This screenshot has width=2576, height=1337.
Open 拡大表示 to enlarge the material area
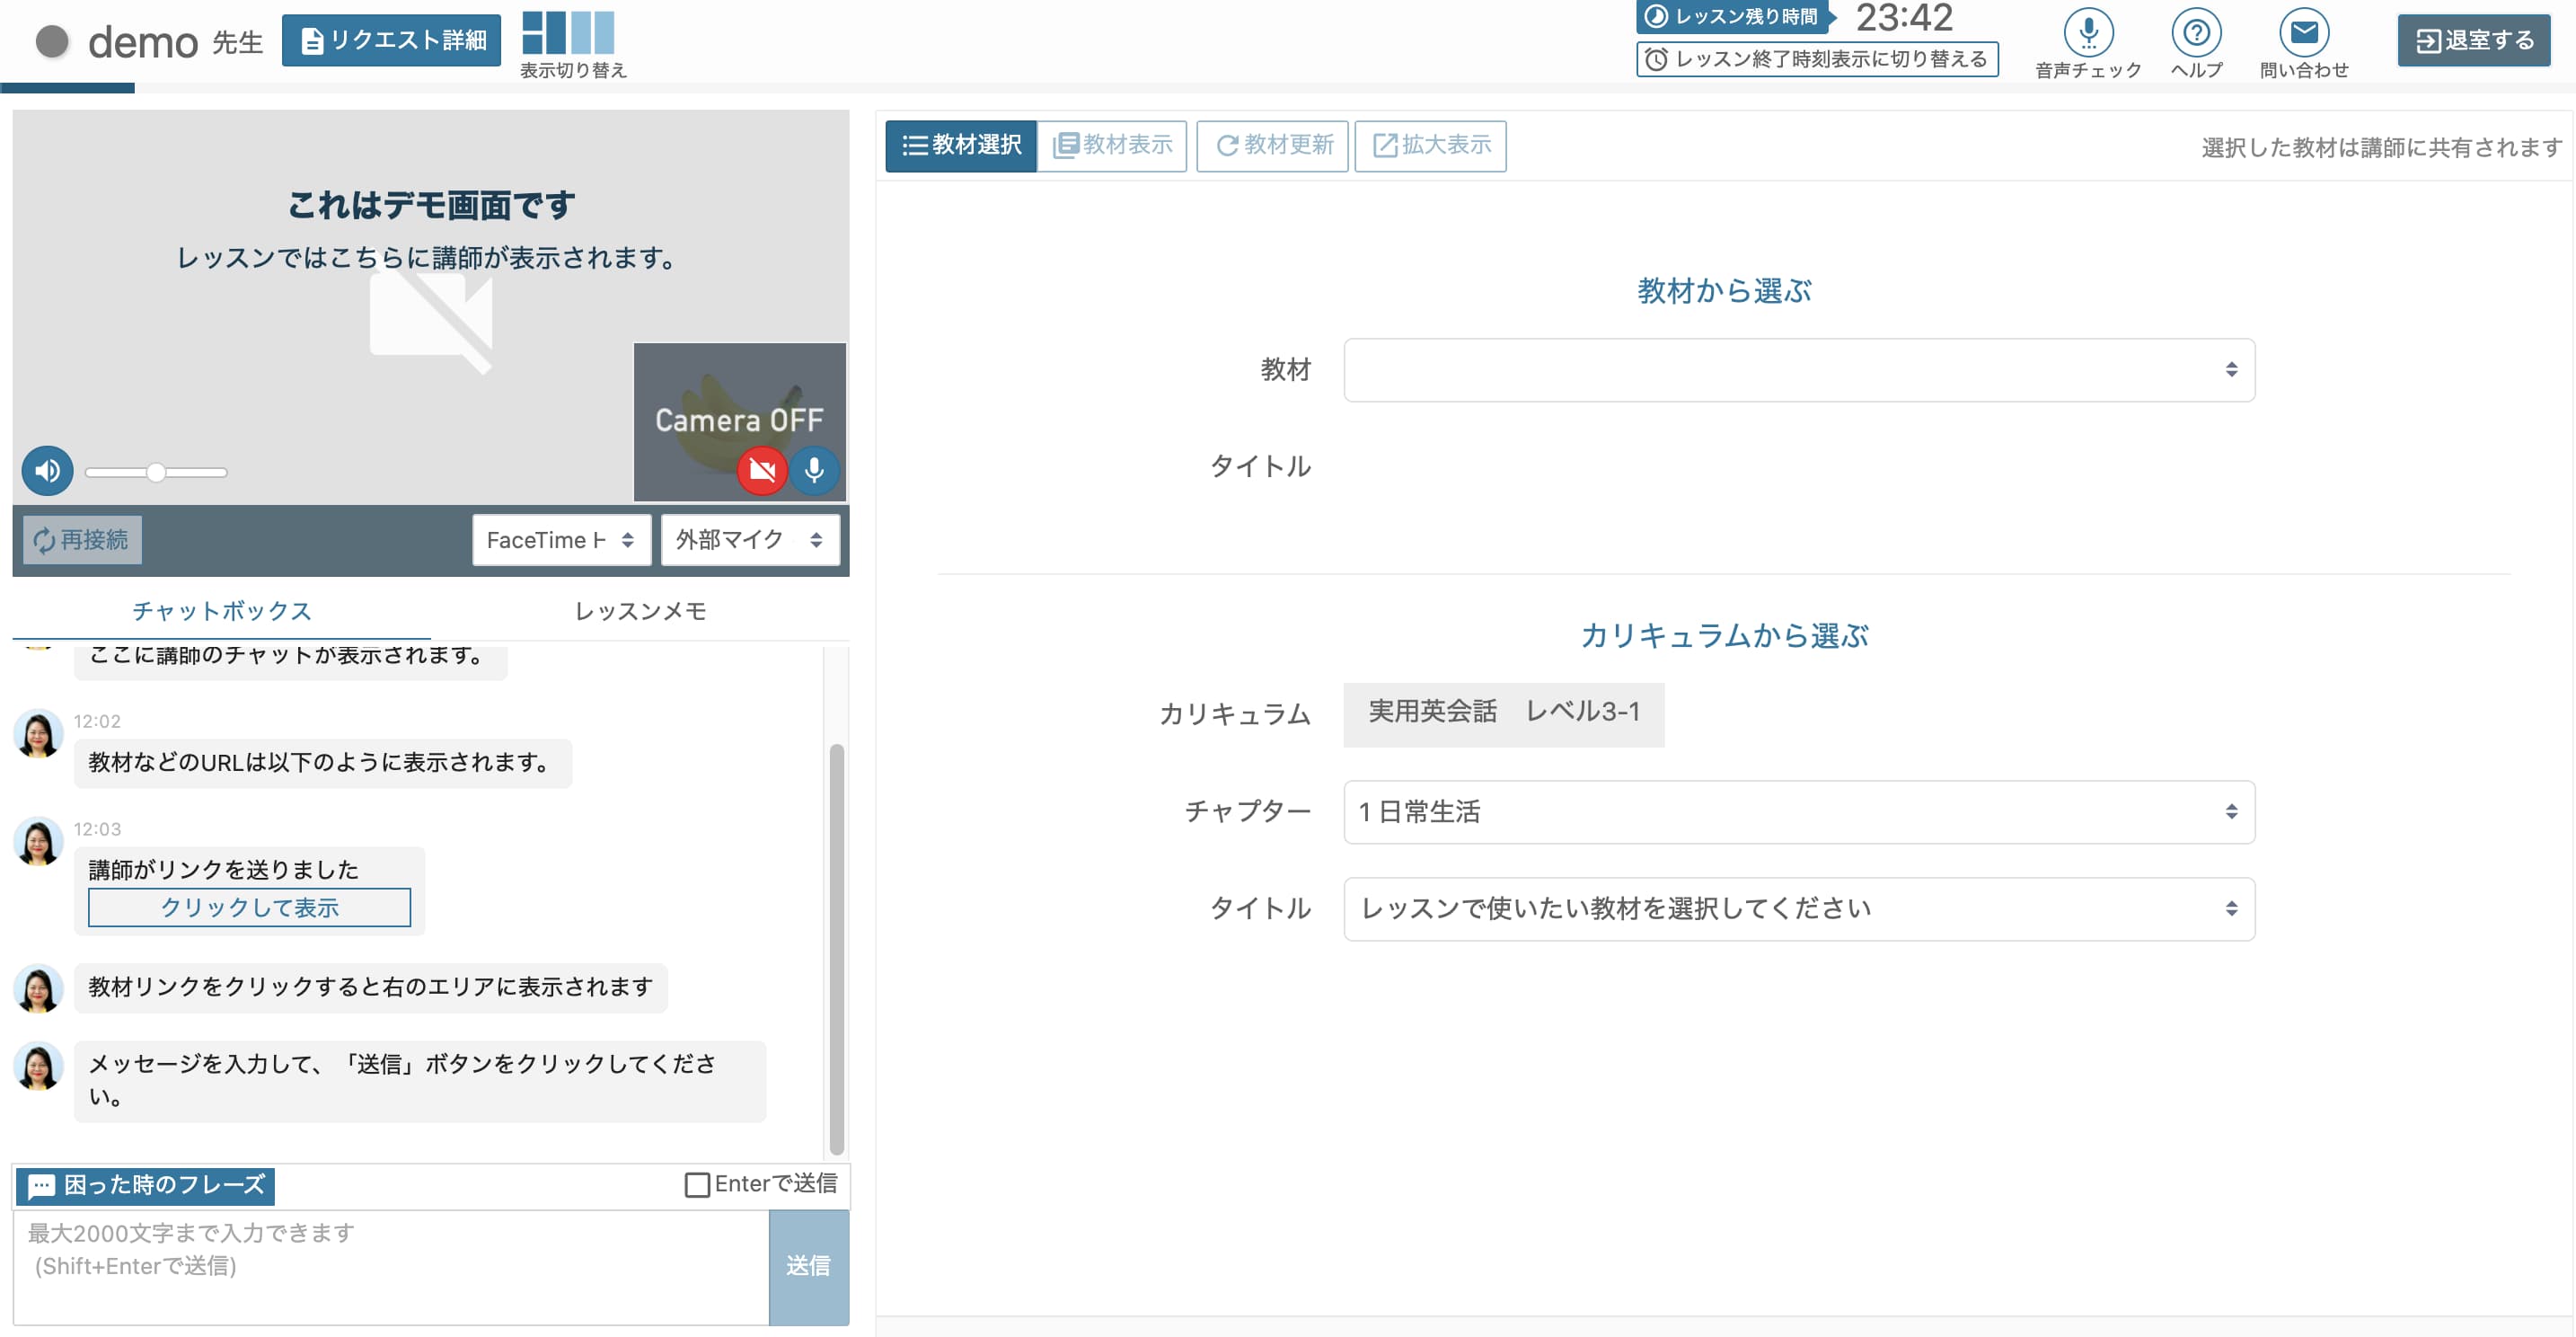point(1430,145)
